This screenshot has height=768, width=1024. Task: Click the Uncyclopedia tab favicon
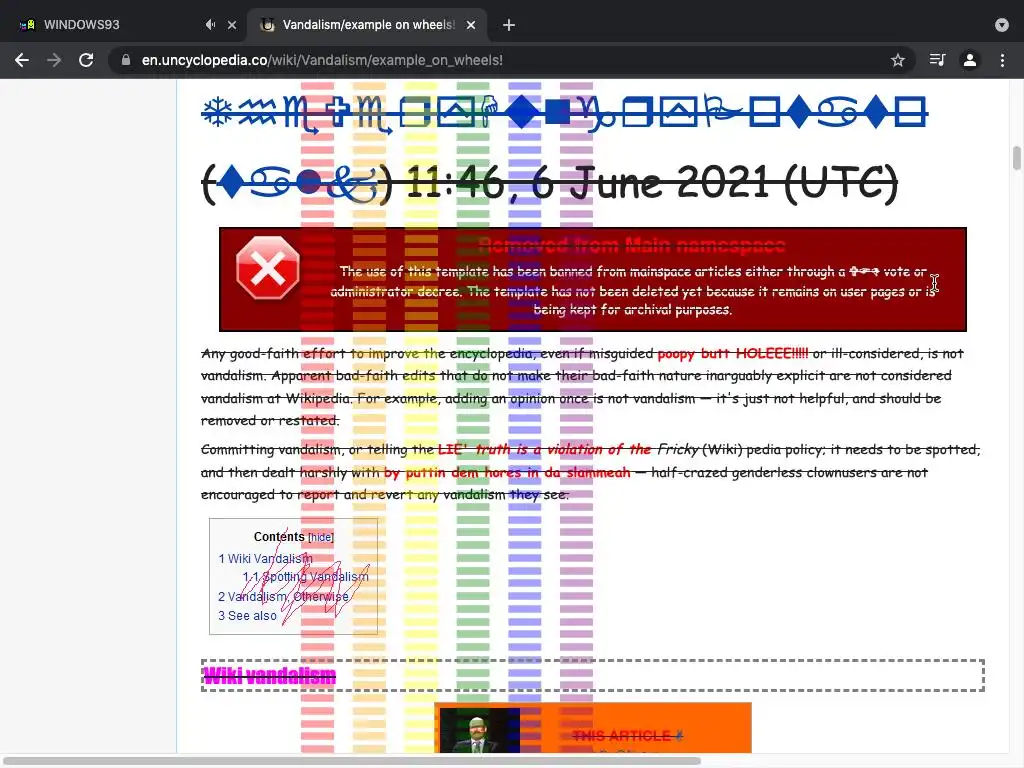[x=267, y=25]
